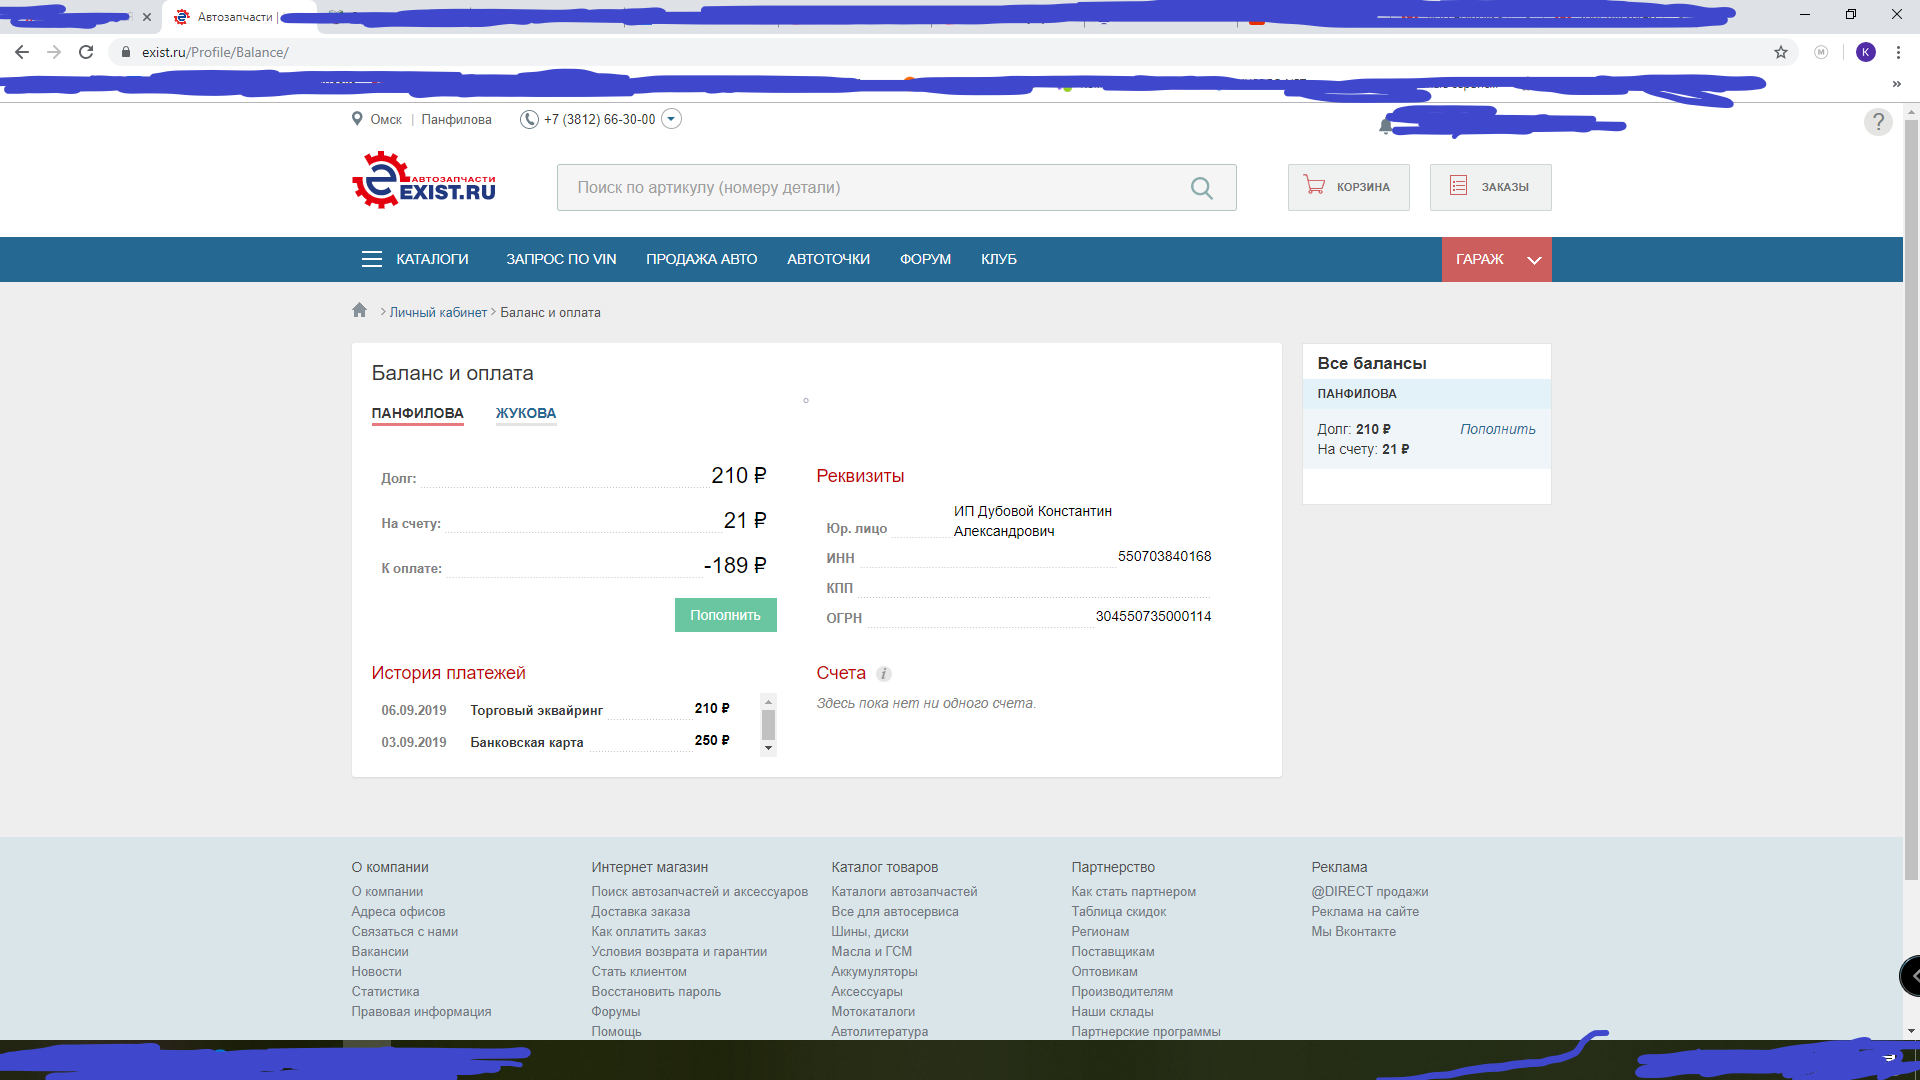Open Адреса офисов footer link
The width and height of the screenshot is (1920, 1080).
pos(398,912)
